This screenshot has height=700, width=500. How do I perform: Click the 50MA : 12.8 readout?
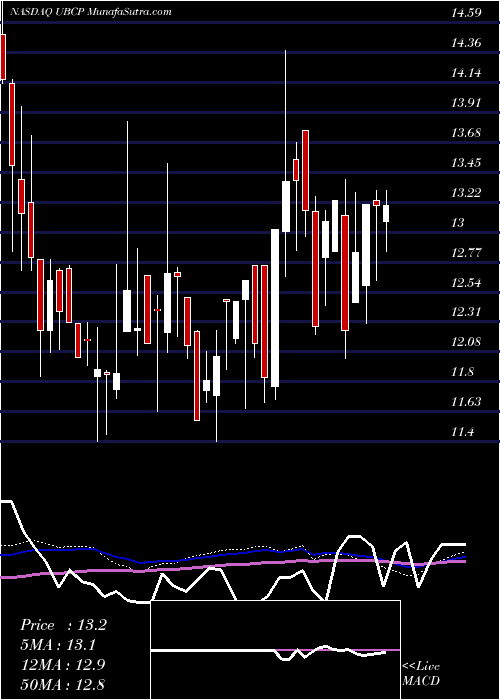[x=63, y=684]
